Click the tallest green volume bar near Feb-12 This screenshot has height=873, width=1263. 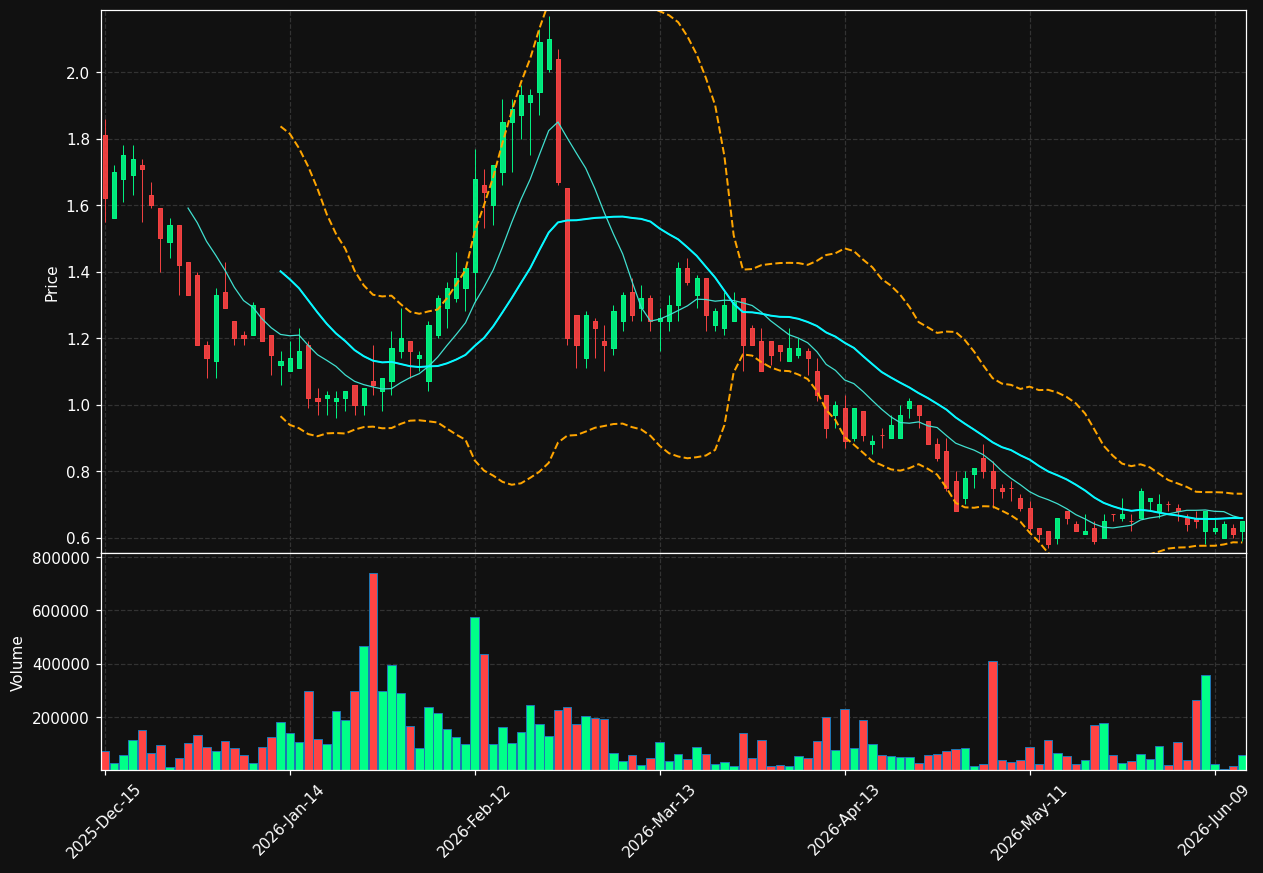click(475, 693)
